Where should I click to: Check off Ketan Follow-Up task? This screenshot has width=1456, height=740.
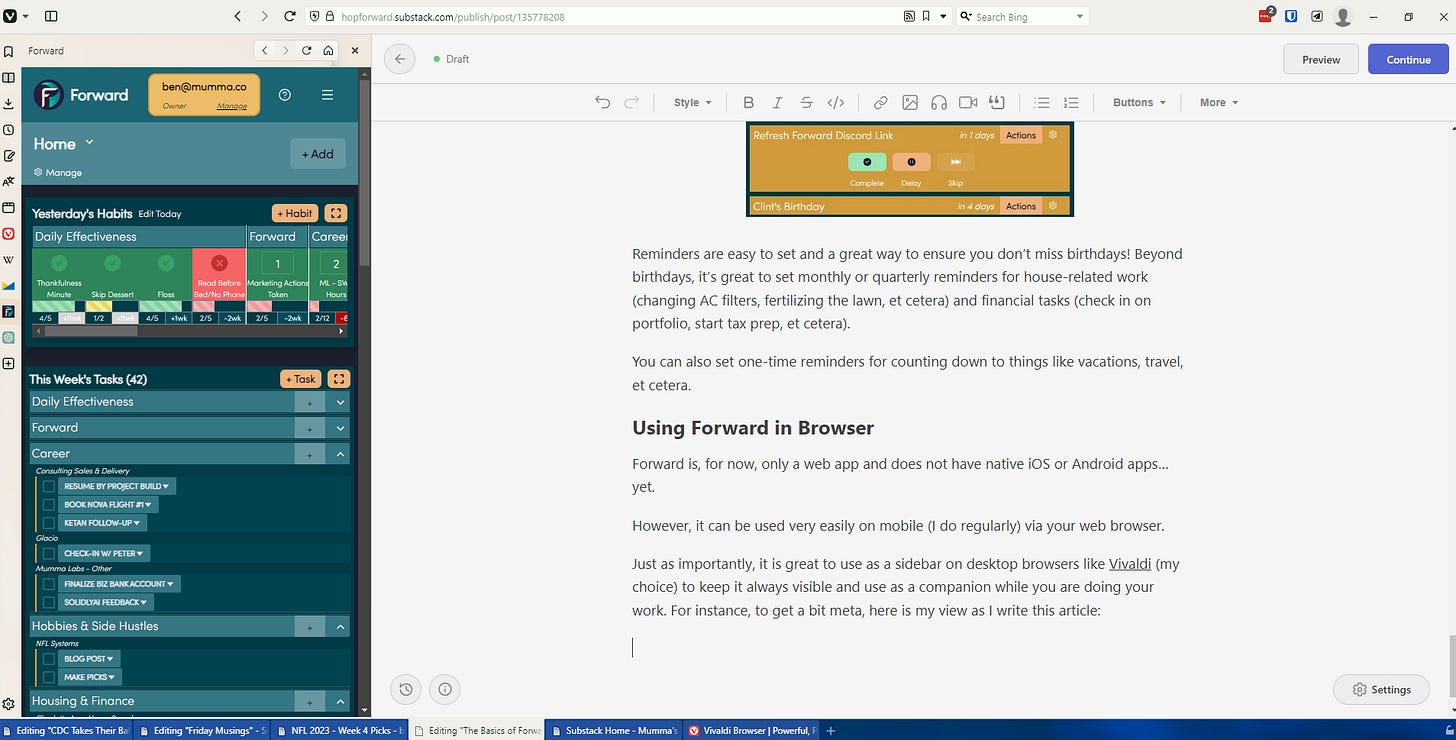coord(48,523)
